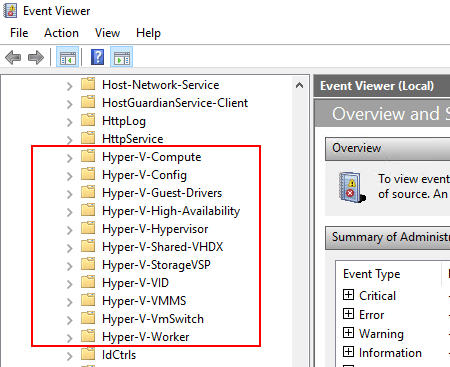450x367 pixels.
Task: Select the Hyper-V-Shared-VHDX folder icon
Action: (88, 246)
